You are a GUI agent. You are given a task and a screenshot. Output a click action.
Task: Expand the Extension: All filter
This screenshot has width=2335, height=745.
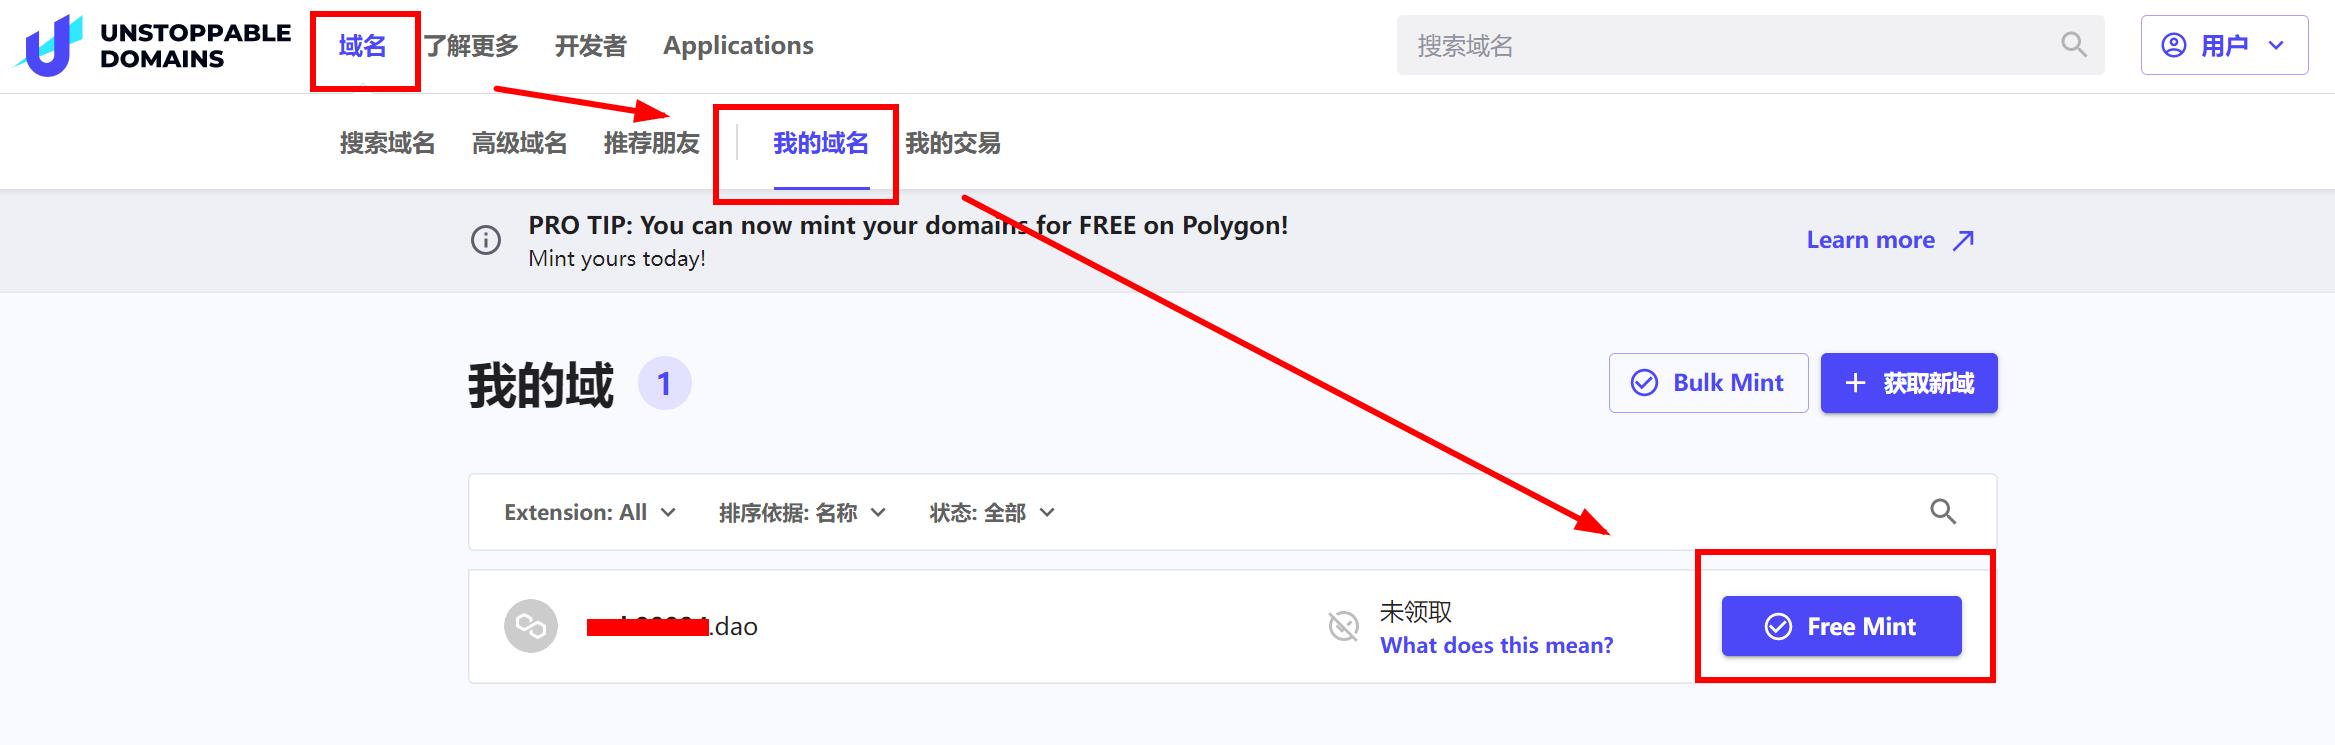click(590, 512)
